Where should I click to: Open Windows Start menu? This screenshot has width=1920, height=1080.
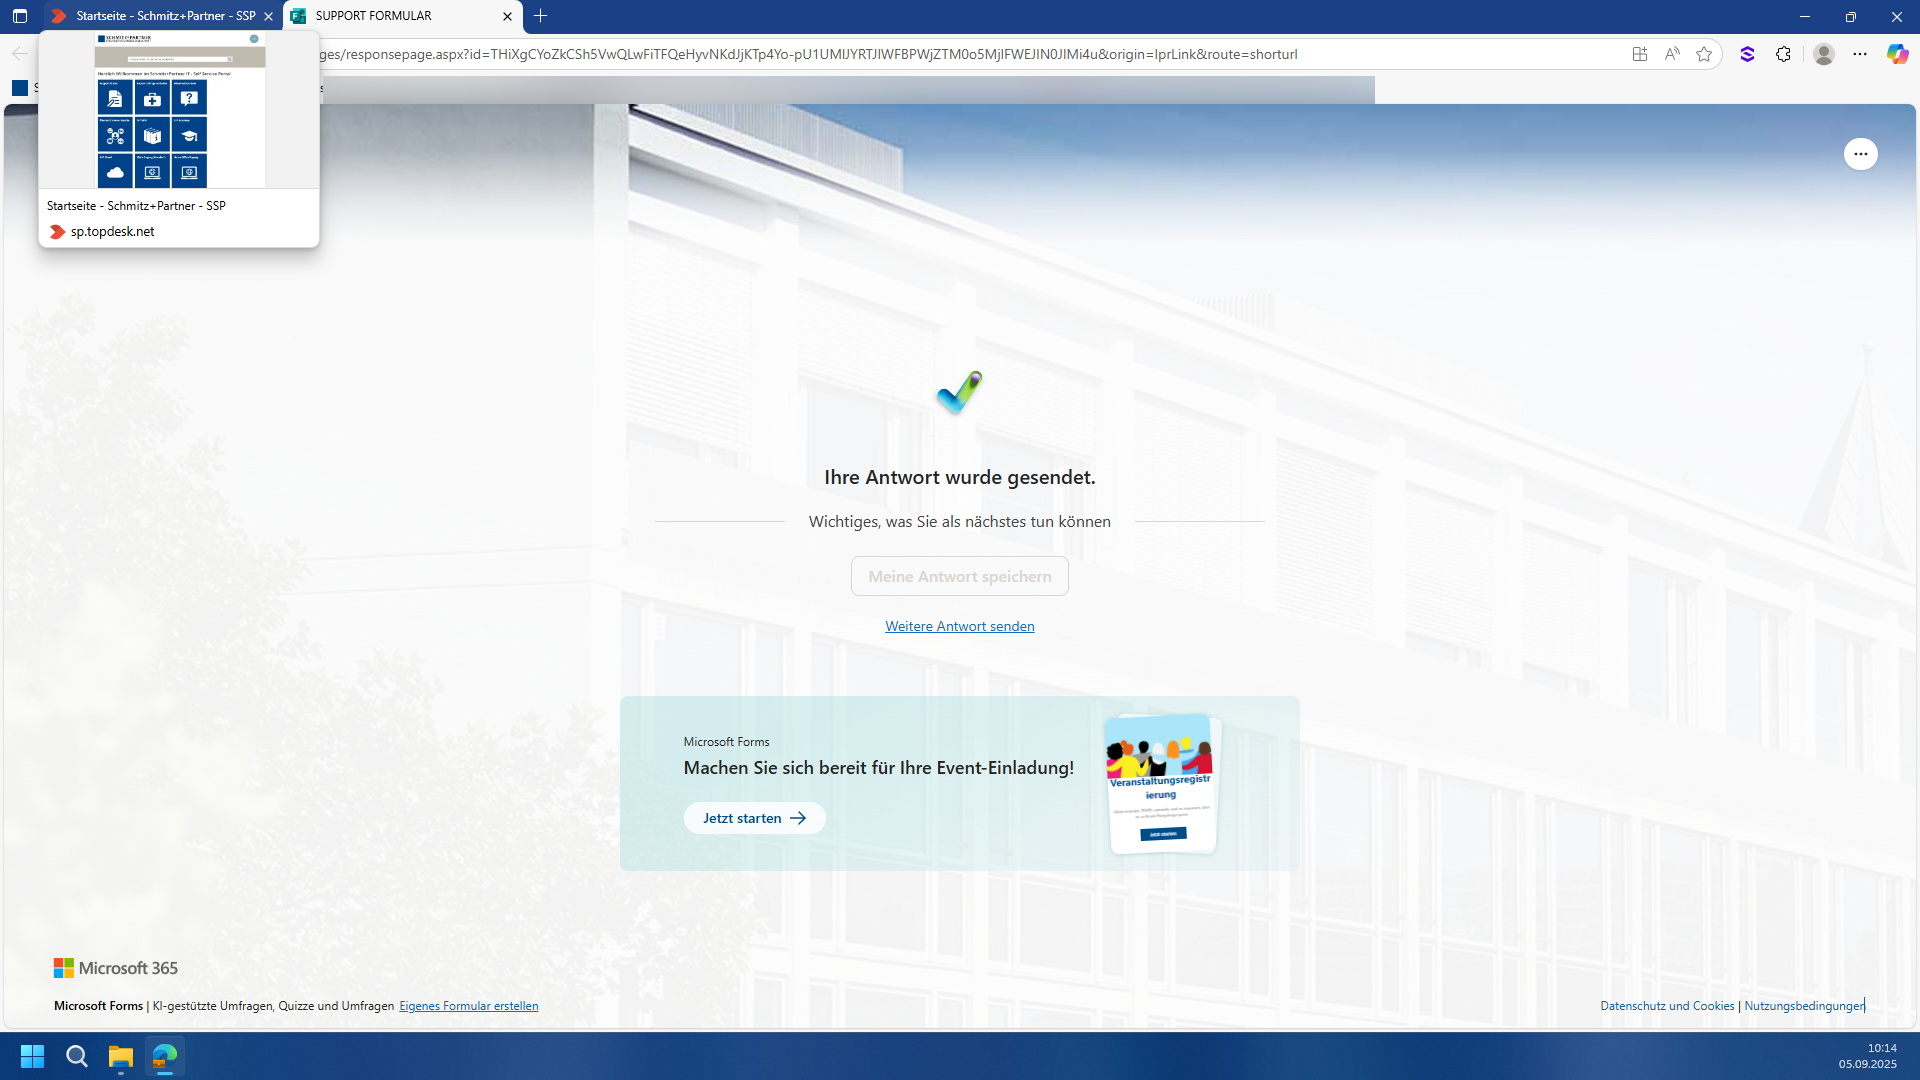tap(32, 1056)
